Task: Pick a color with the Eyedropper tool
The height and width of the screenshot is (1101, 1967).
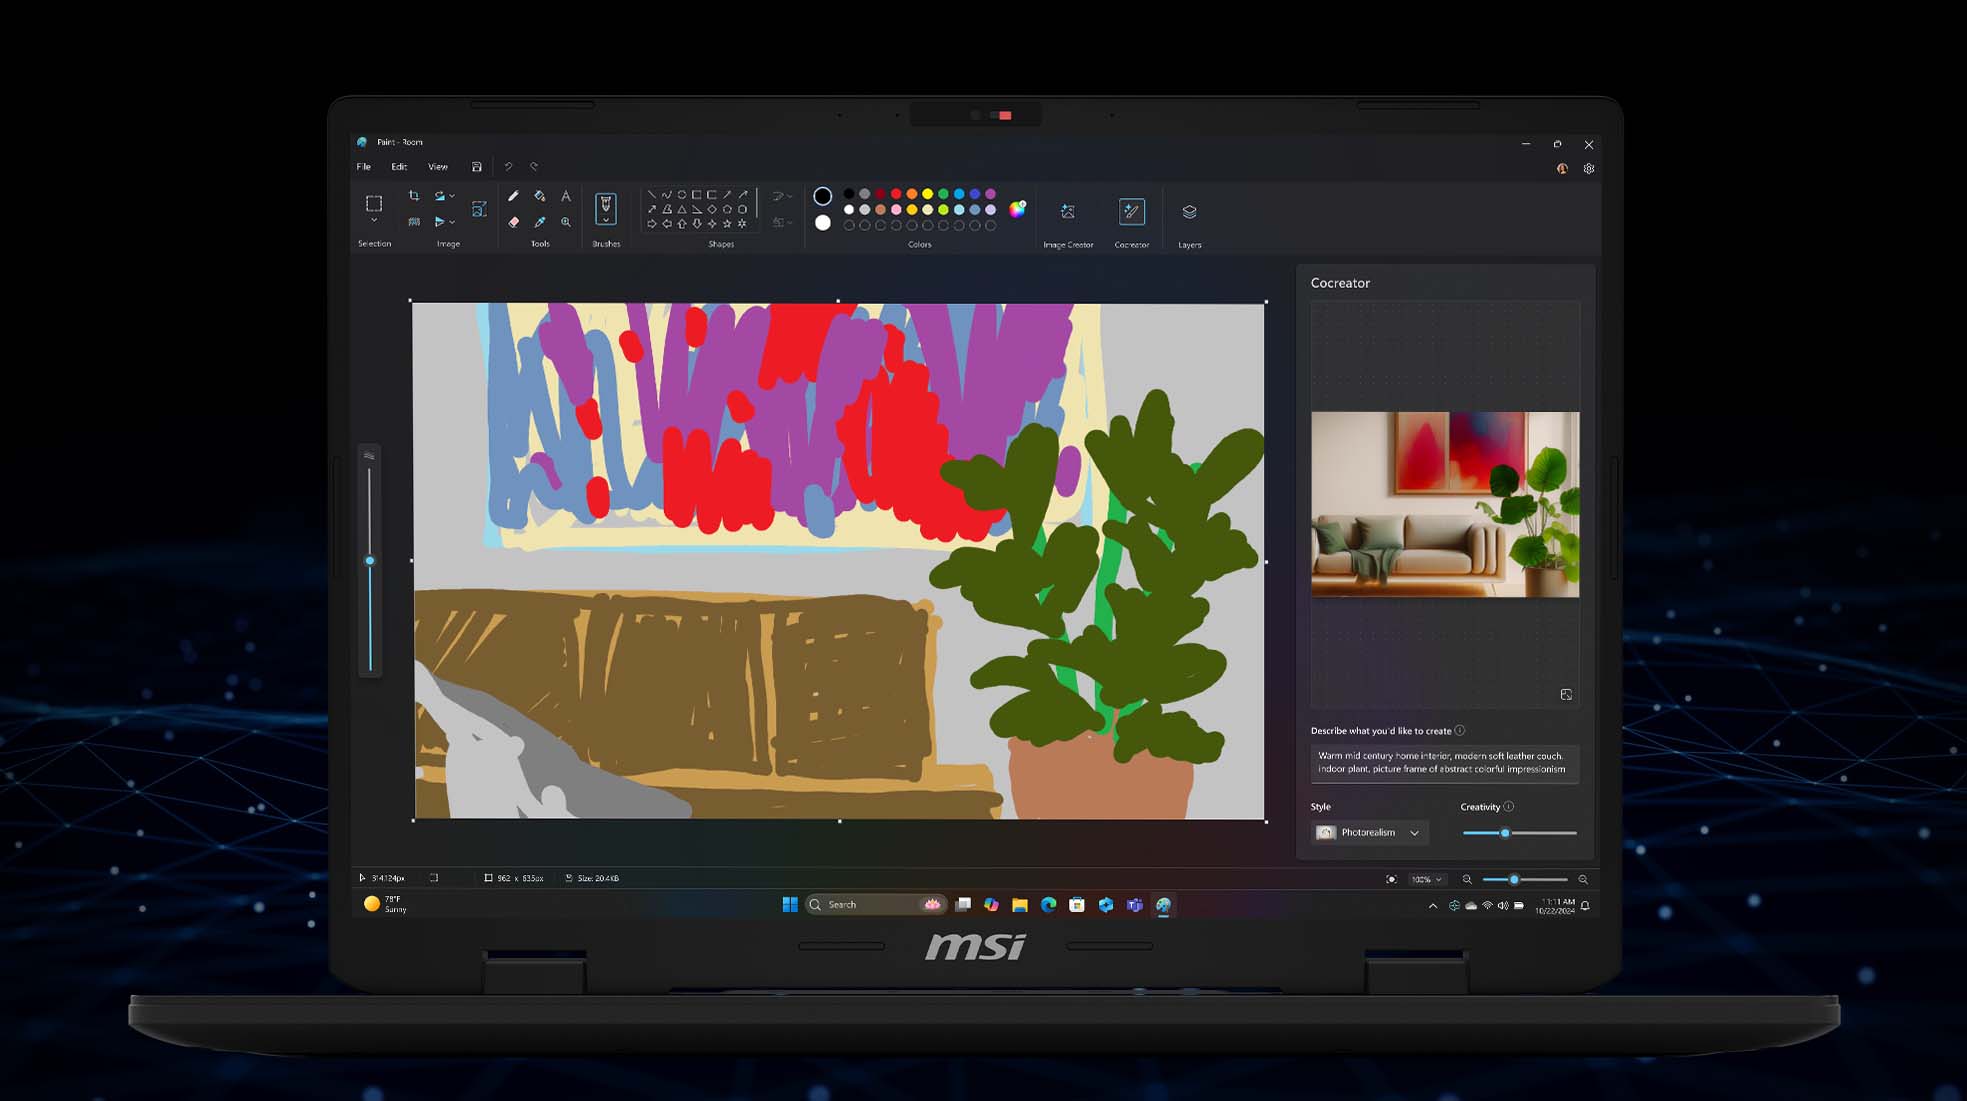Action: (x=539, y=221)
